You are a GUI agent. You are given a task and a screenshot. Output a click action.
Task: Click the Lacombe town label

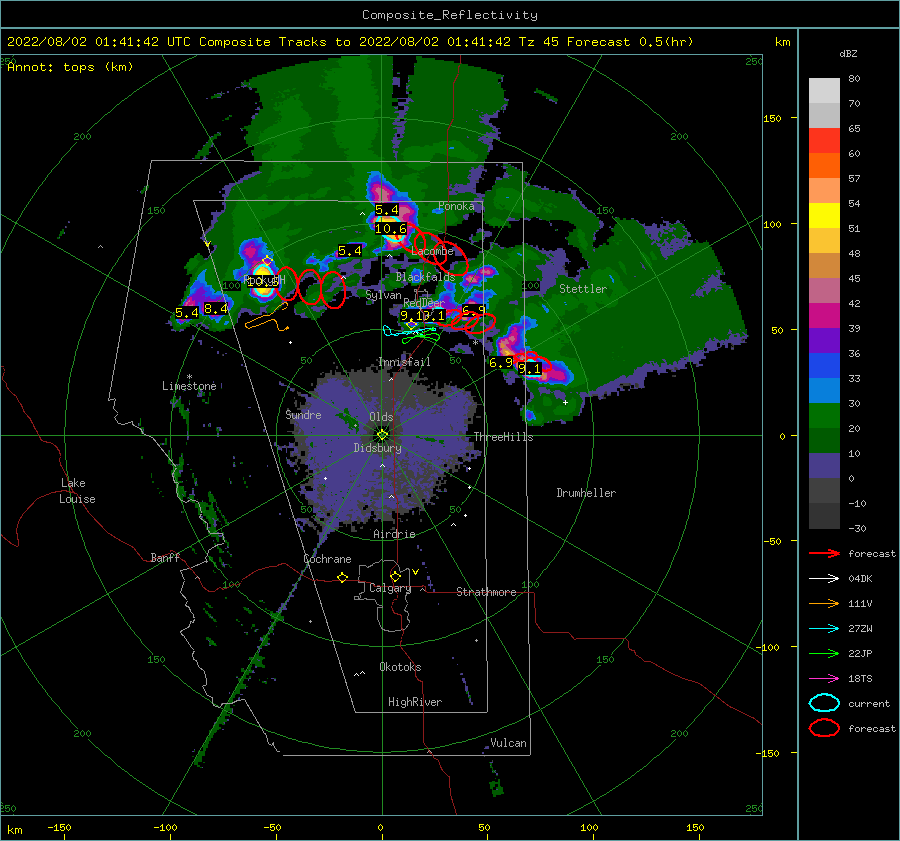(x=432, y=251)
